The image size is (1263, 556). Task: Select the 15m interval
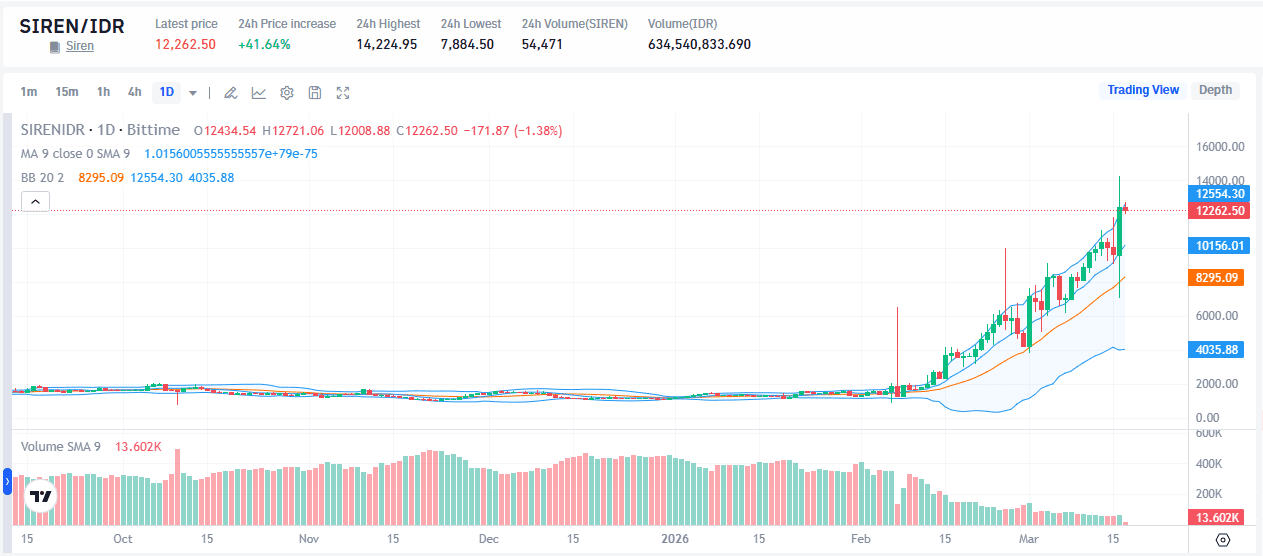click(67, 92)
